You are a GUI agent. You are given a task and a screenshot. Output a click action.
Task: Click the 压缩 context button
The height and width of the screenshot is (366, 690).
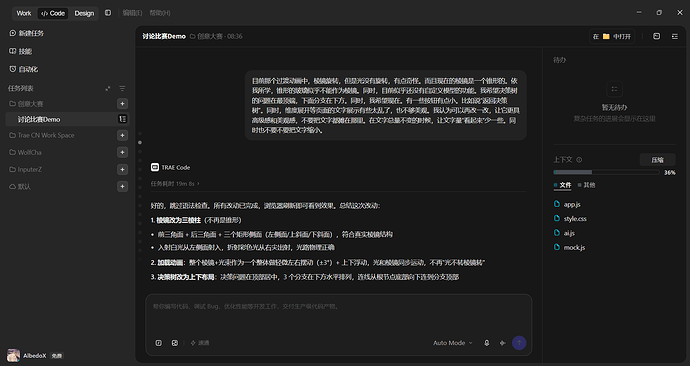tap(657, 160)
